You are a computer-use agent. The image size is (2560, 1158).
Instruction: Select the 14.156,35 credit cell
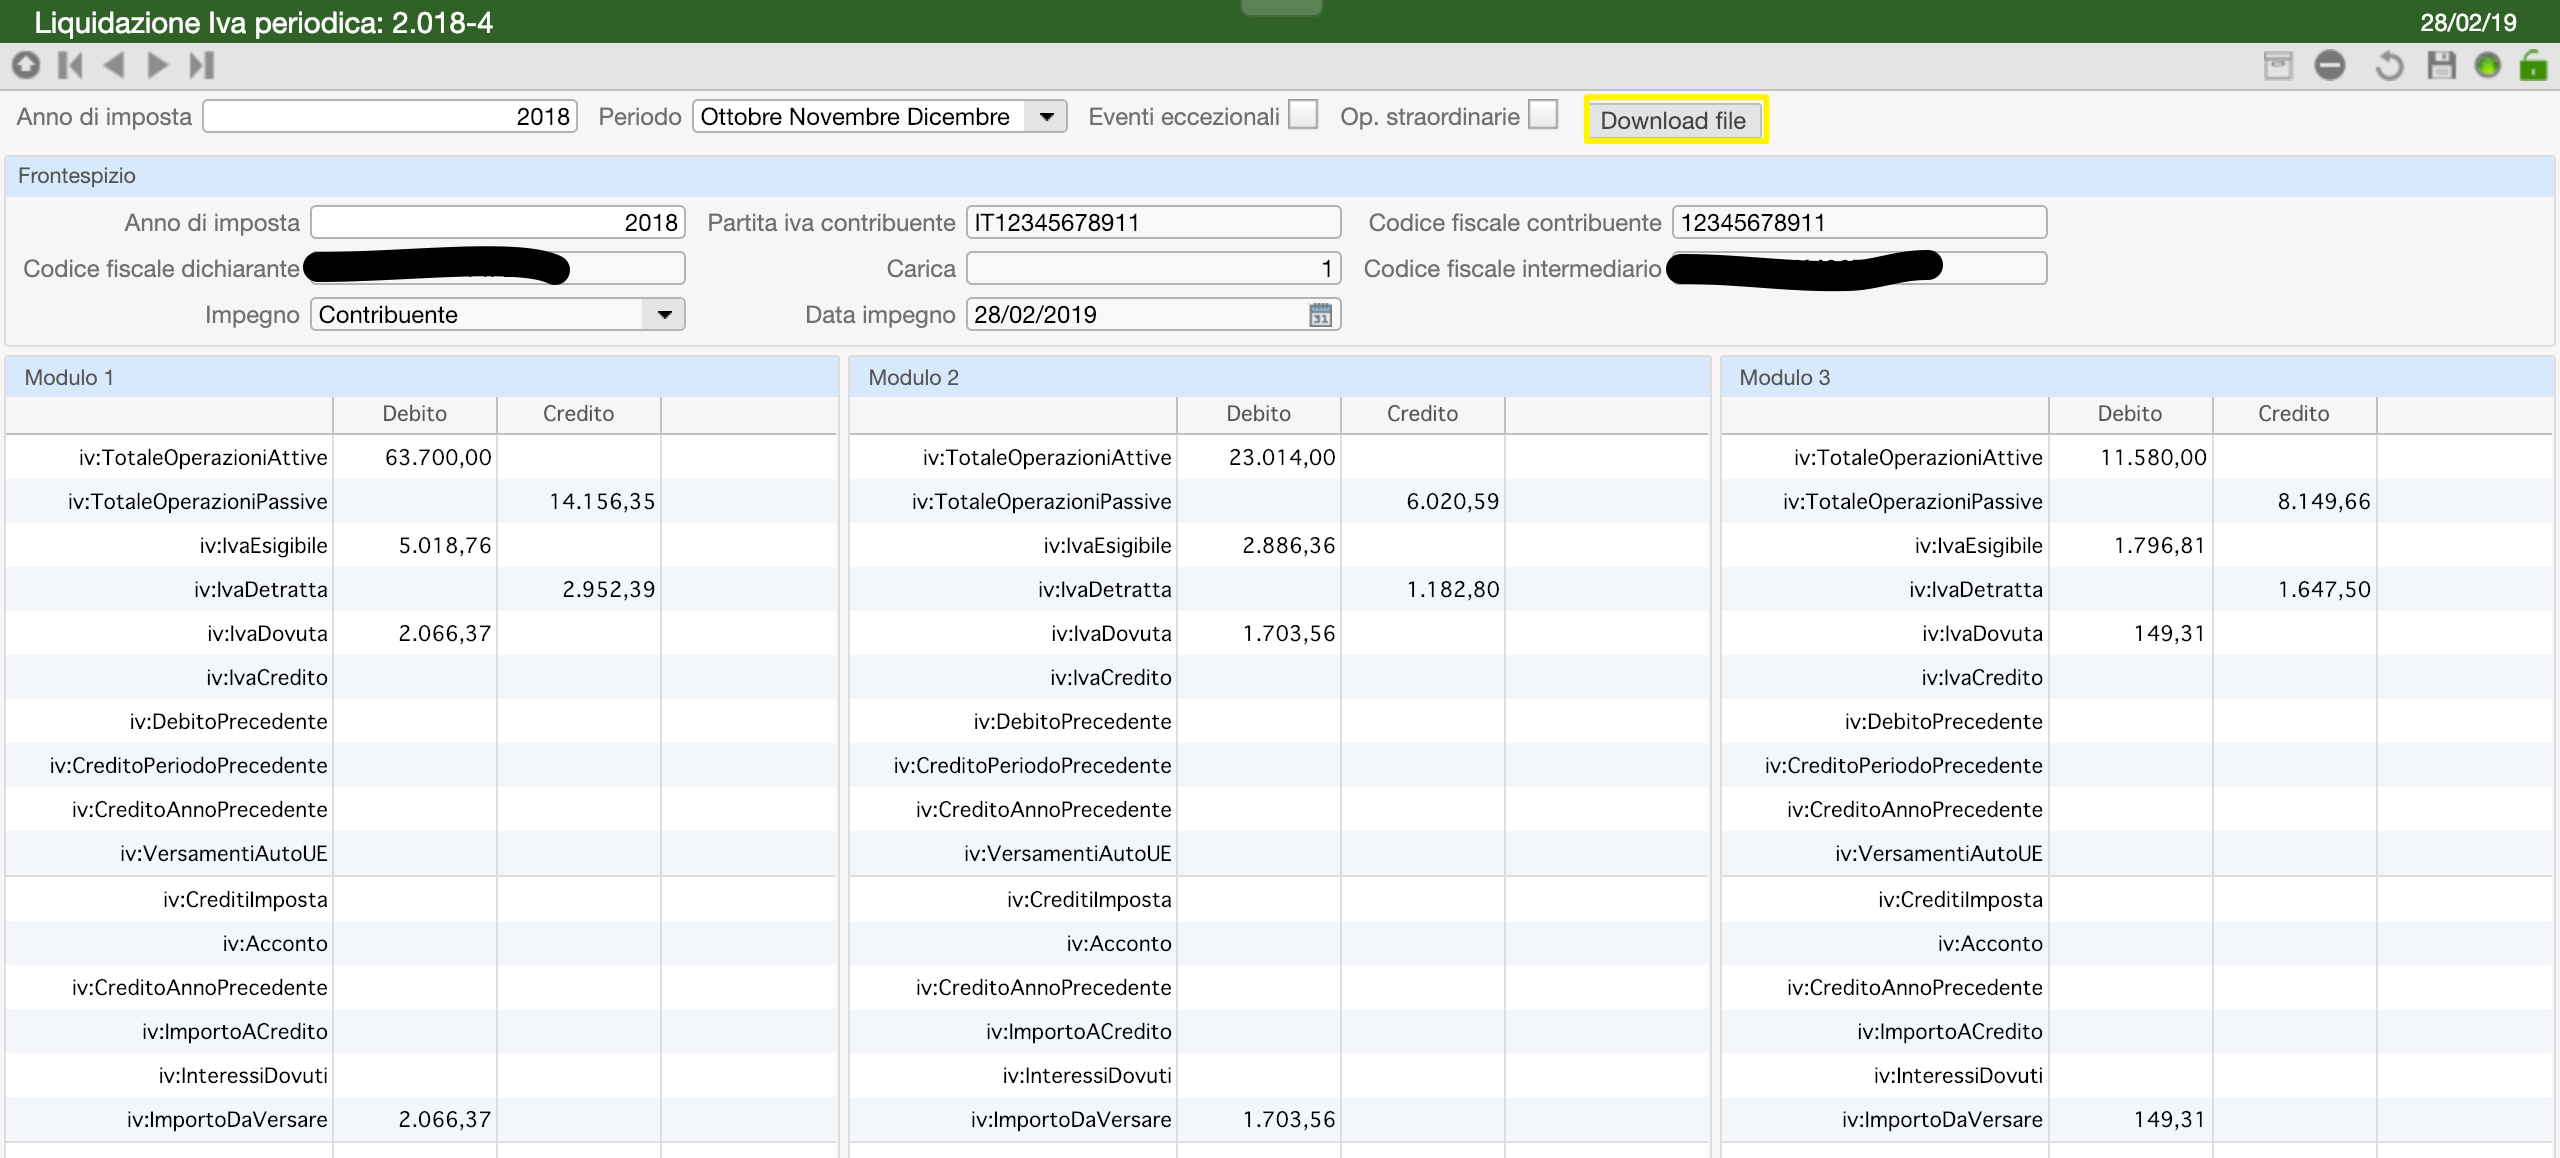point(579,501)
